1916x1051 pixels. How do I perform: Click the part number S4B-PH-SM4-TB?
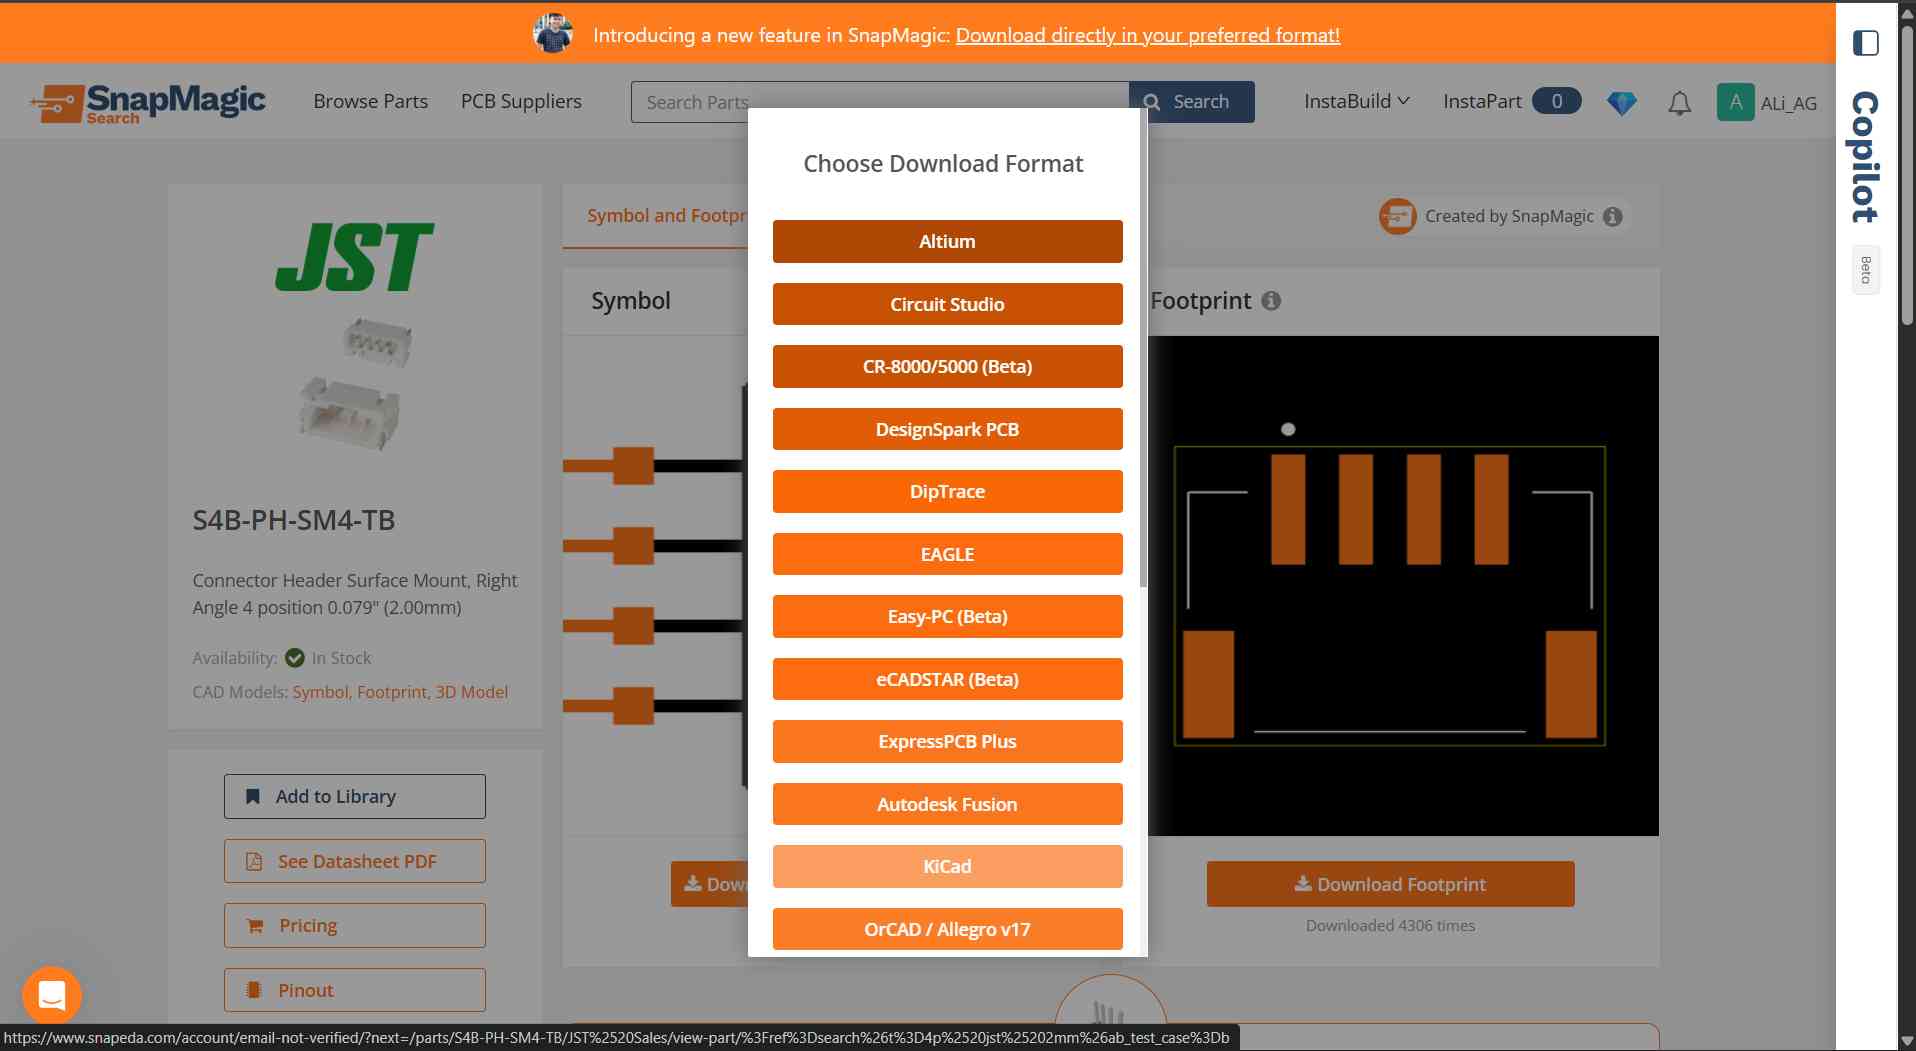click(293, 520)
